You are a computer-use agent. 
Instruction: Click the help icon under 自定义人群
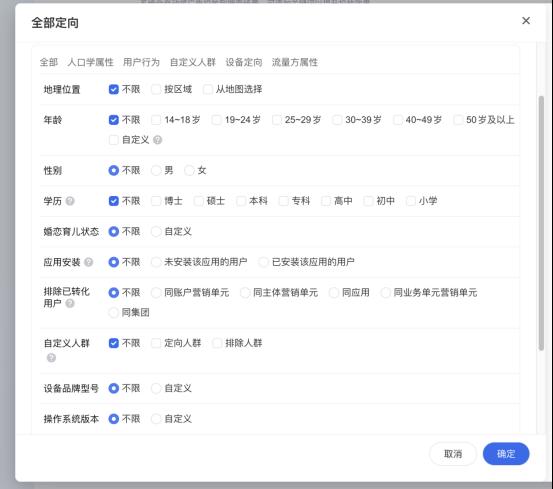(51, 358)
